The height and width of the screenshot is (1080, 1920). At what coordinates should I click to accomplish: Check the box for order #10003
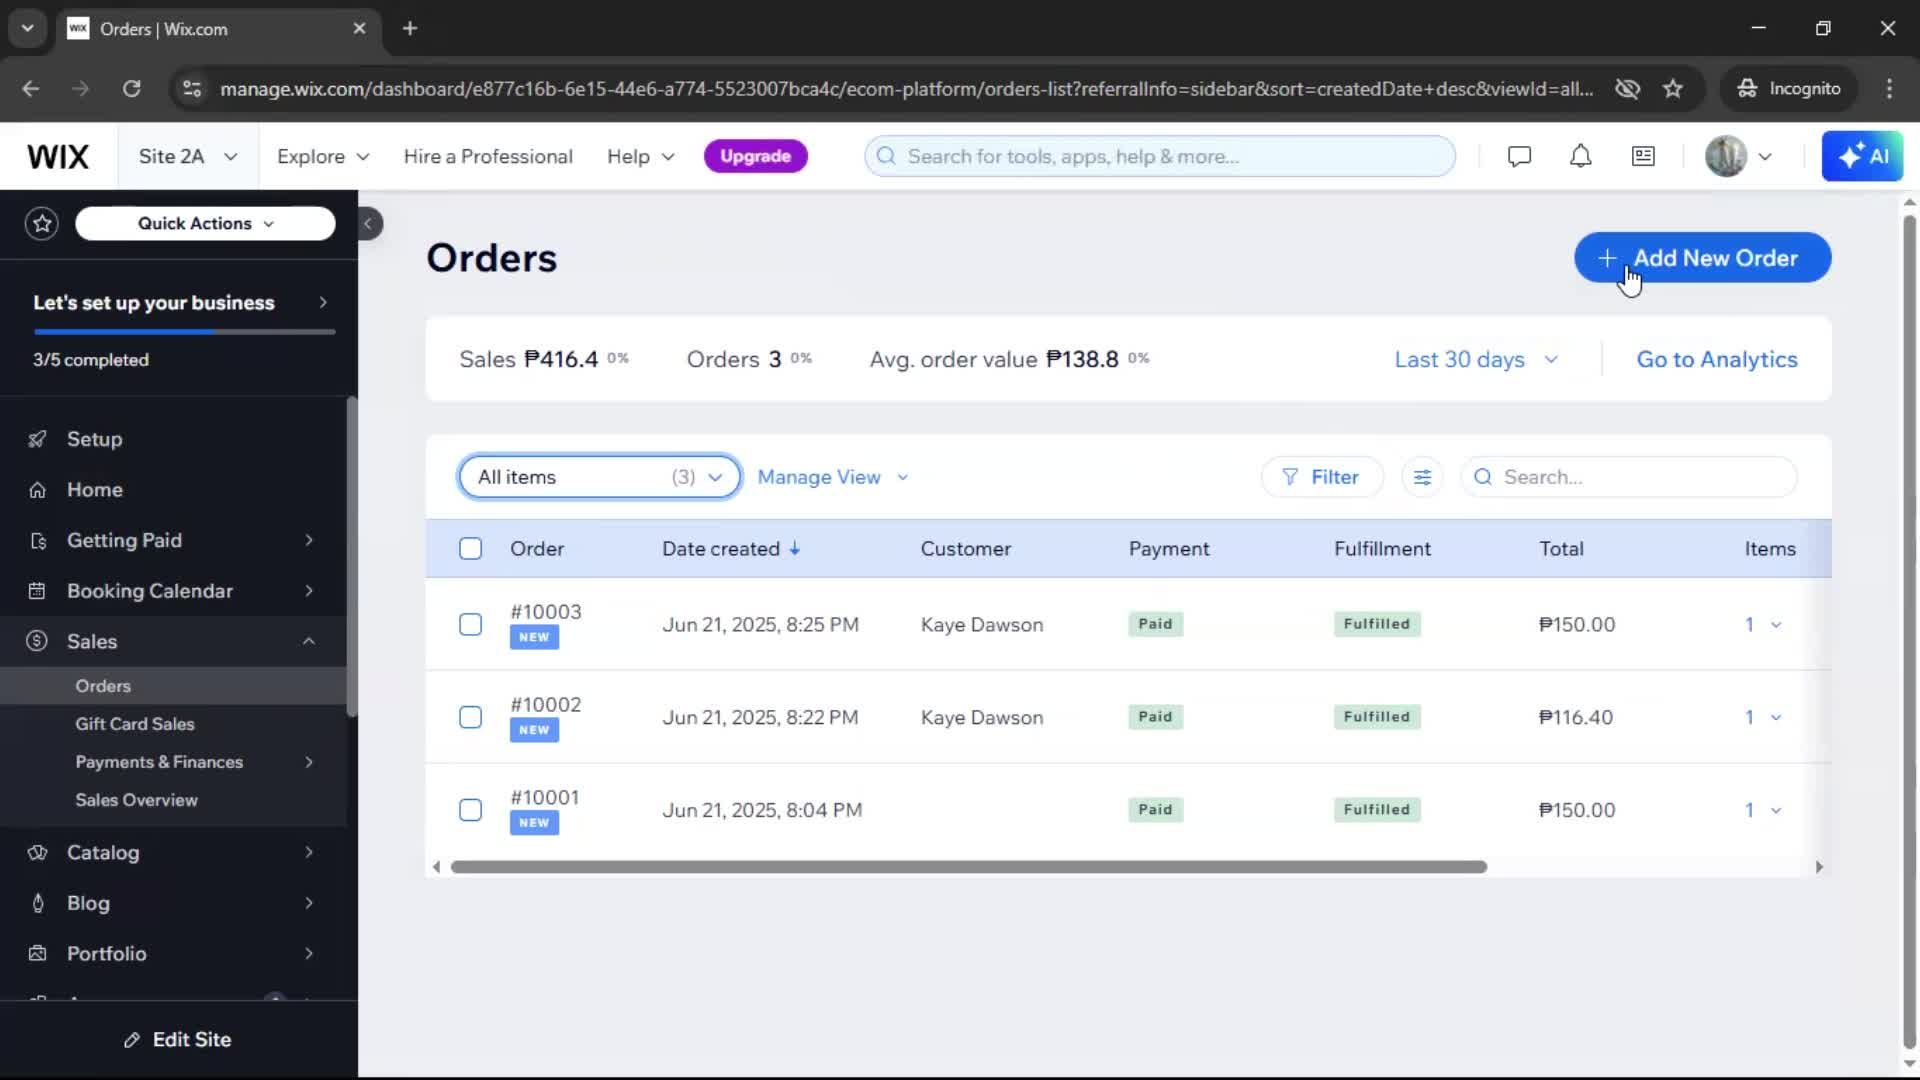[x=470, y=625]
